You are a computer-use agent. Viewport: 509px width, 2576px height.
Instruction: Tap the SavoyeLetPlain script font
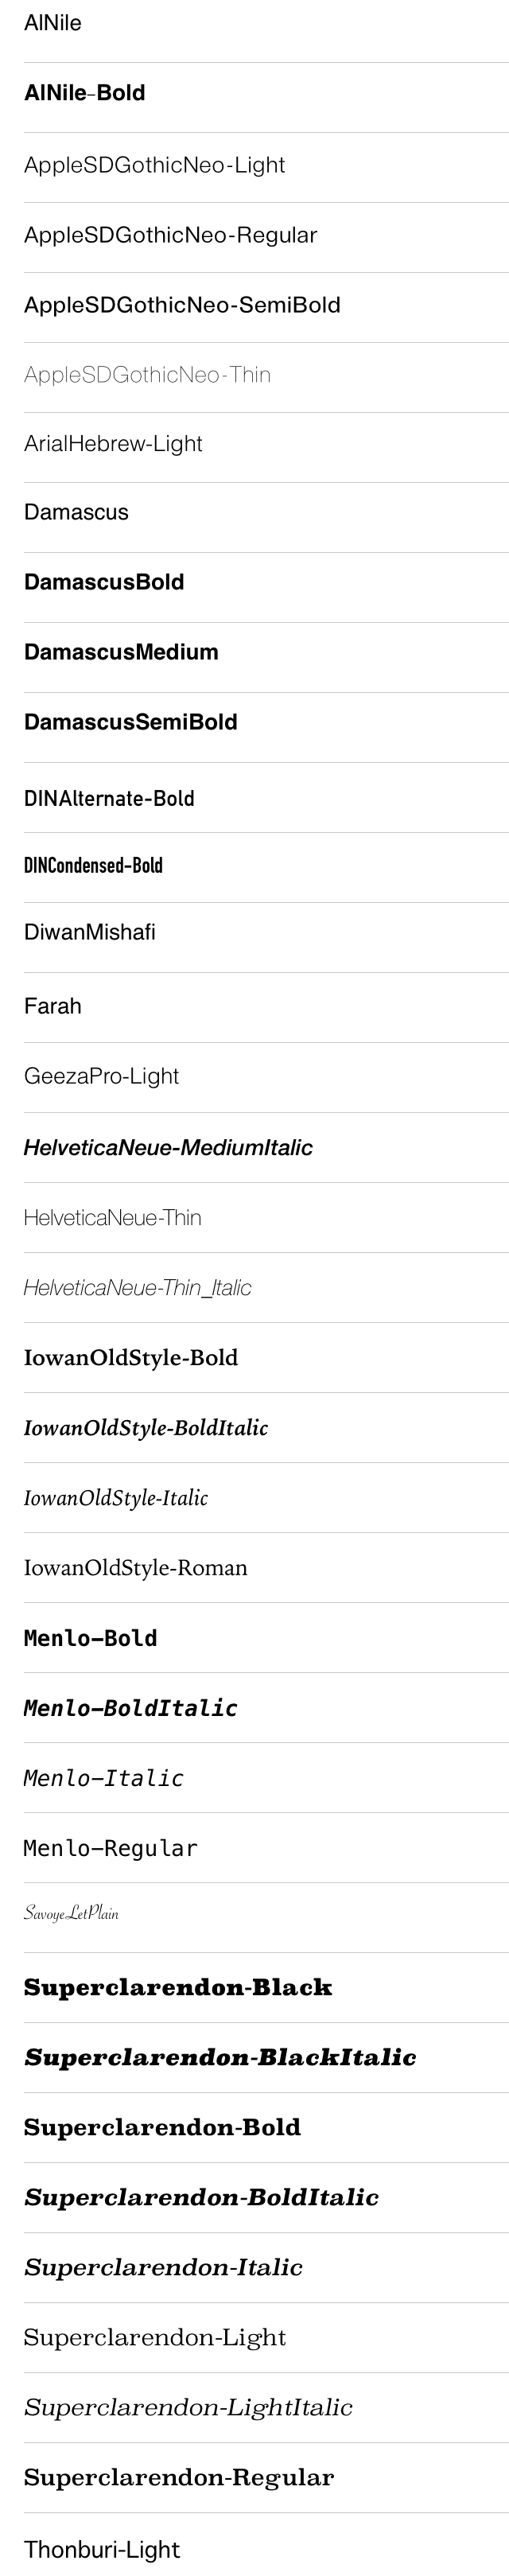click(x=254, y=1917)
